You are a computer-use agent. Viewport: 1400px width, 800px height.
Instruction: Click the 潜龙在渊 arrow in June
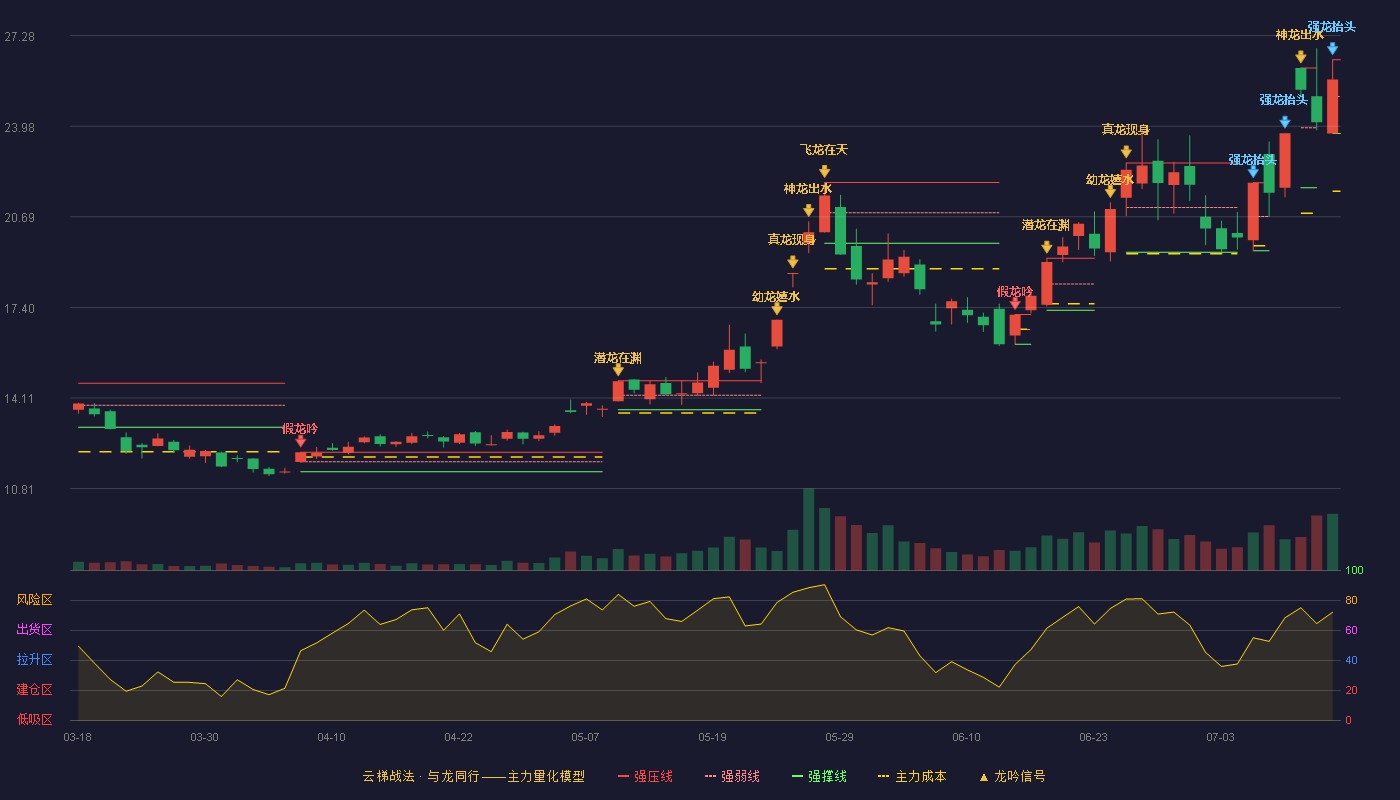pos(1046,247)
